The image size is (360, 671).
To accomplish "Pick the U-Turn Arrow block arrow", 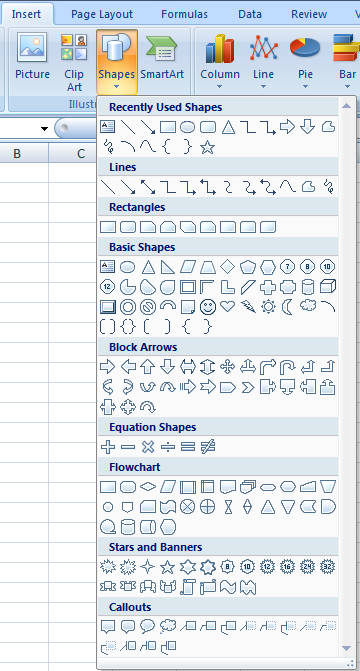I will (x=288, y=367).
